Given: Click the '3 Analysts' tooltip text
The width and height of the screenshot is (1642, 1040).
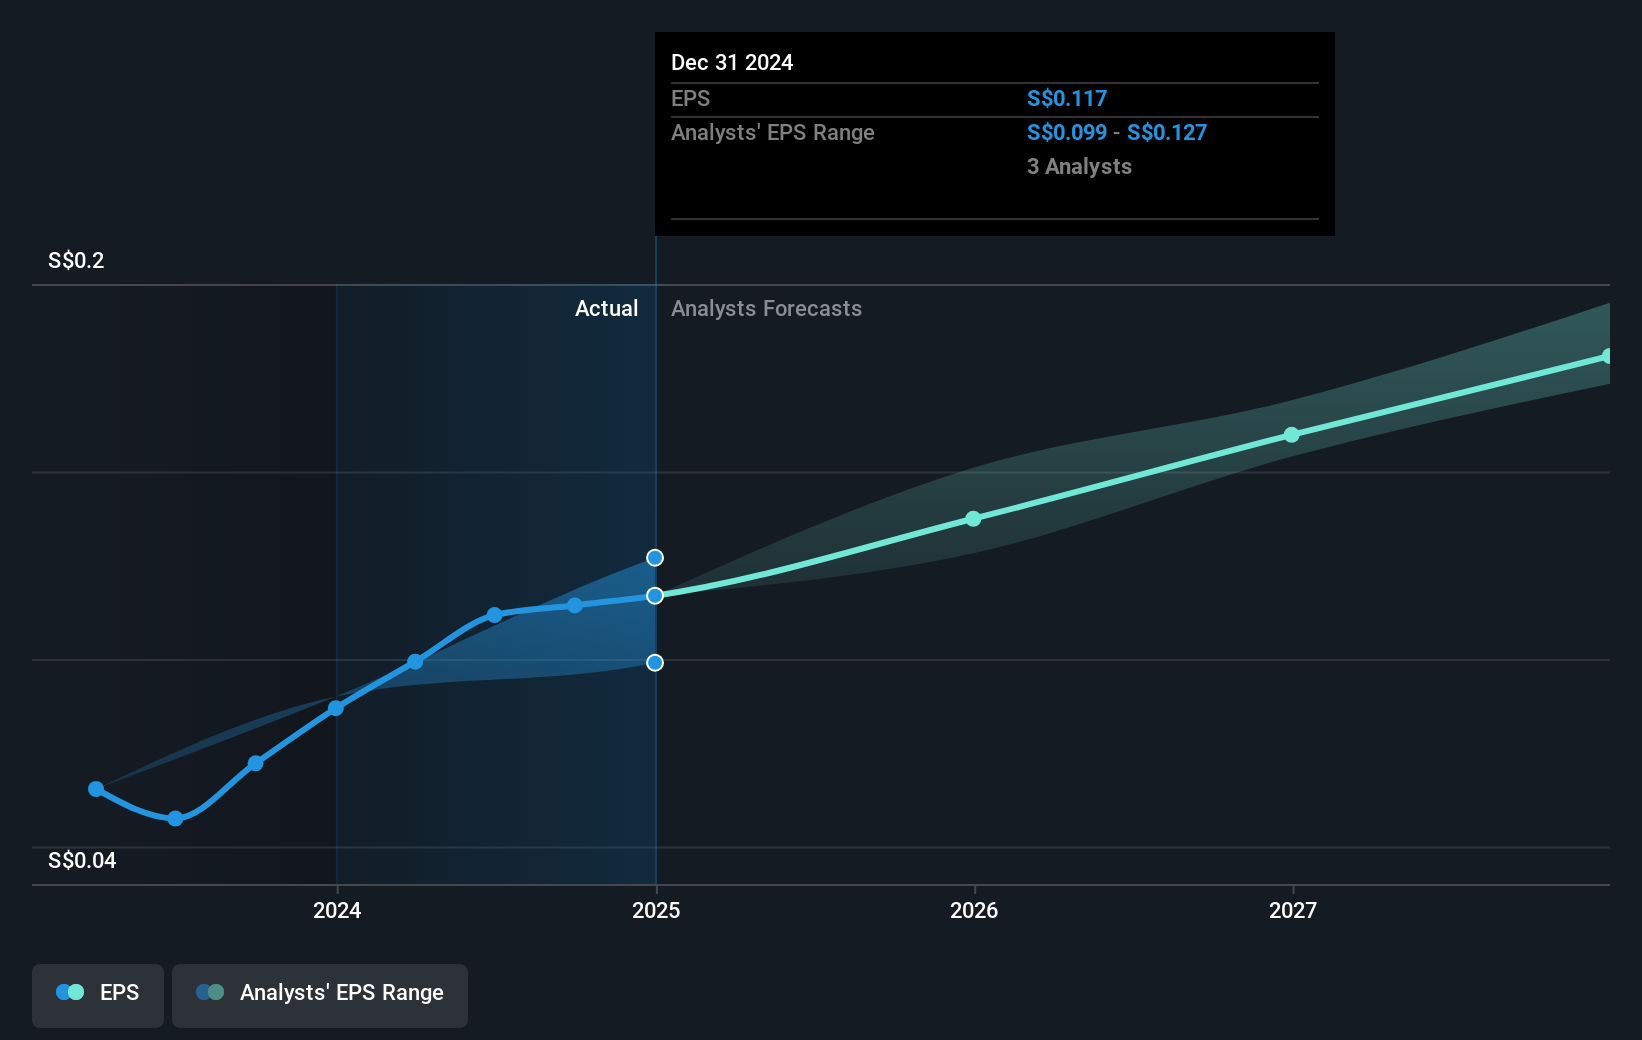Looking at the screenshot, I should (1079, 167).
